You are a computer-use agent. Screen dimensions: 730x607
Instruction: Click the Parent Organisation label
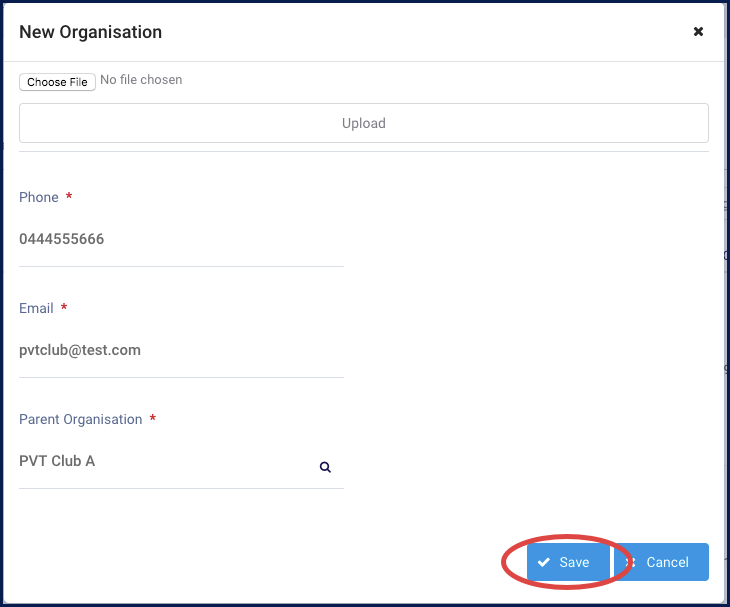(81, 419)
